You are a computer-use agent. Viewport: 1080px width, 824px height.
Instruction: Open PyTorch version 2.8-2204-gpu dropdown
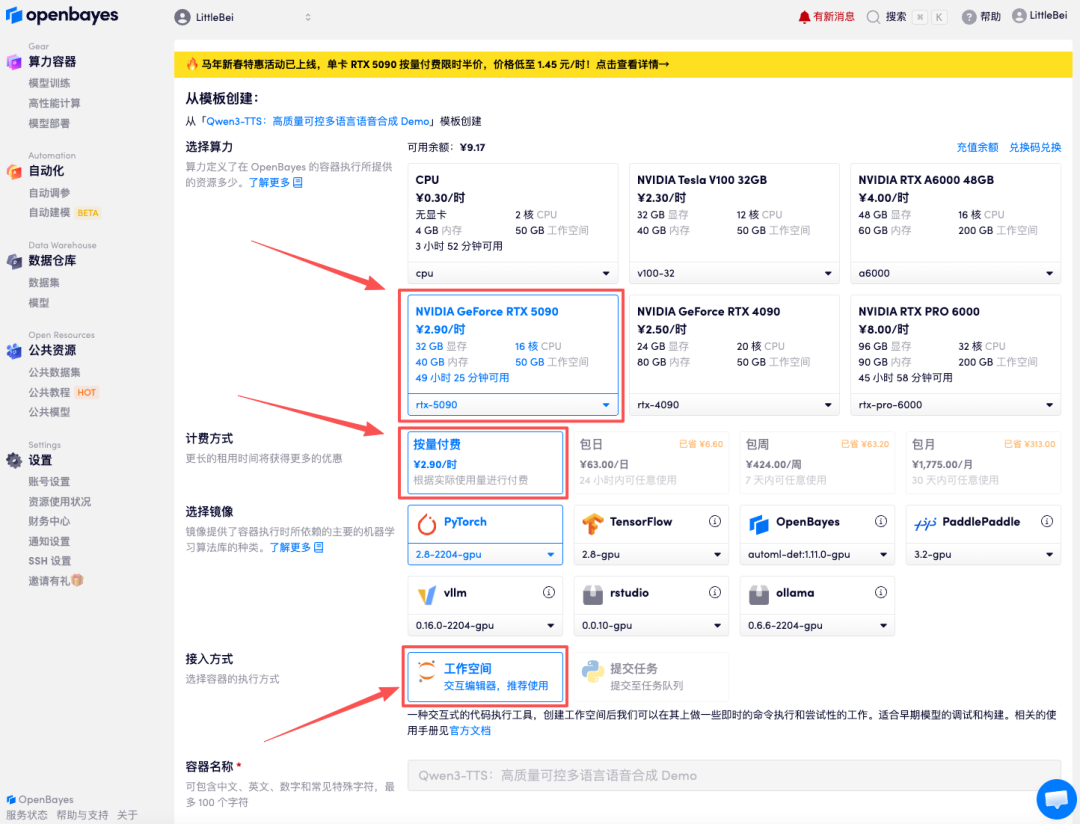pos(485,555)
